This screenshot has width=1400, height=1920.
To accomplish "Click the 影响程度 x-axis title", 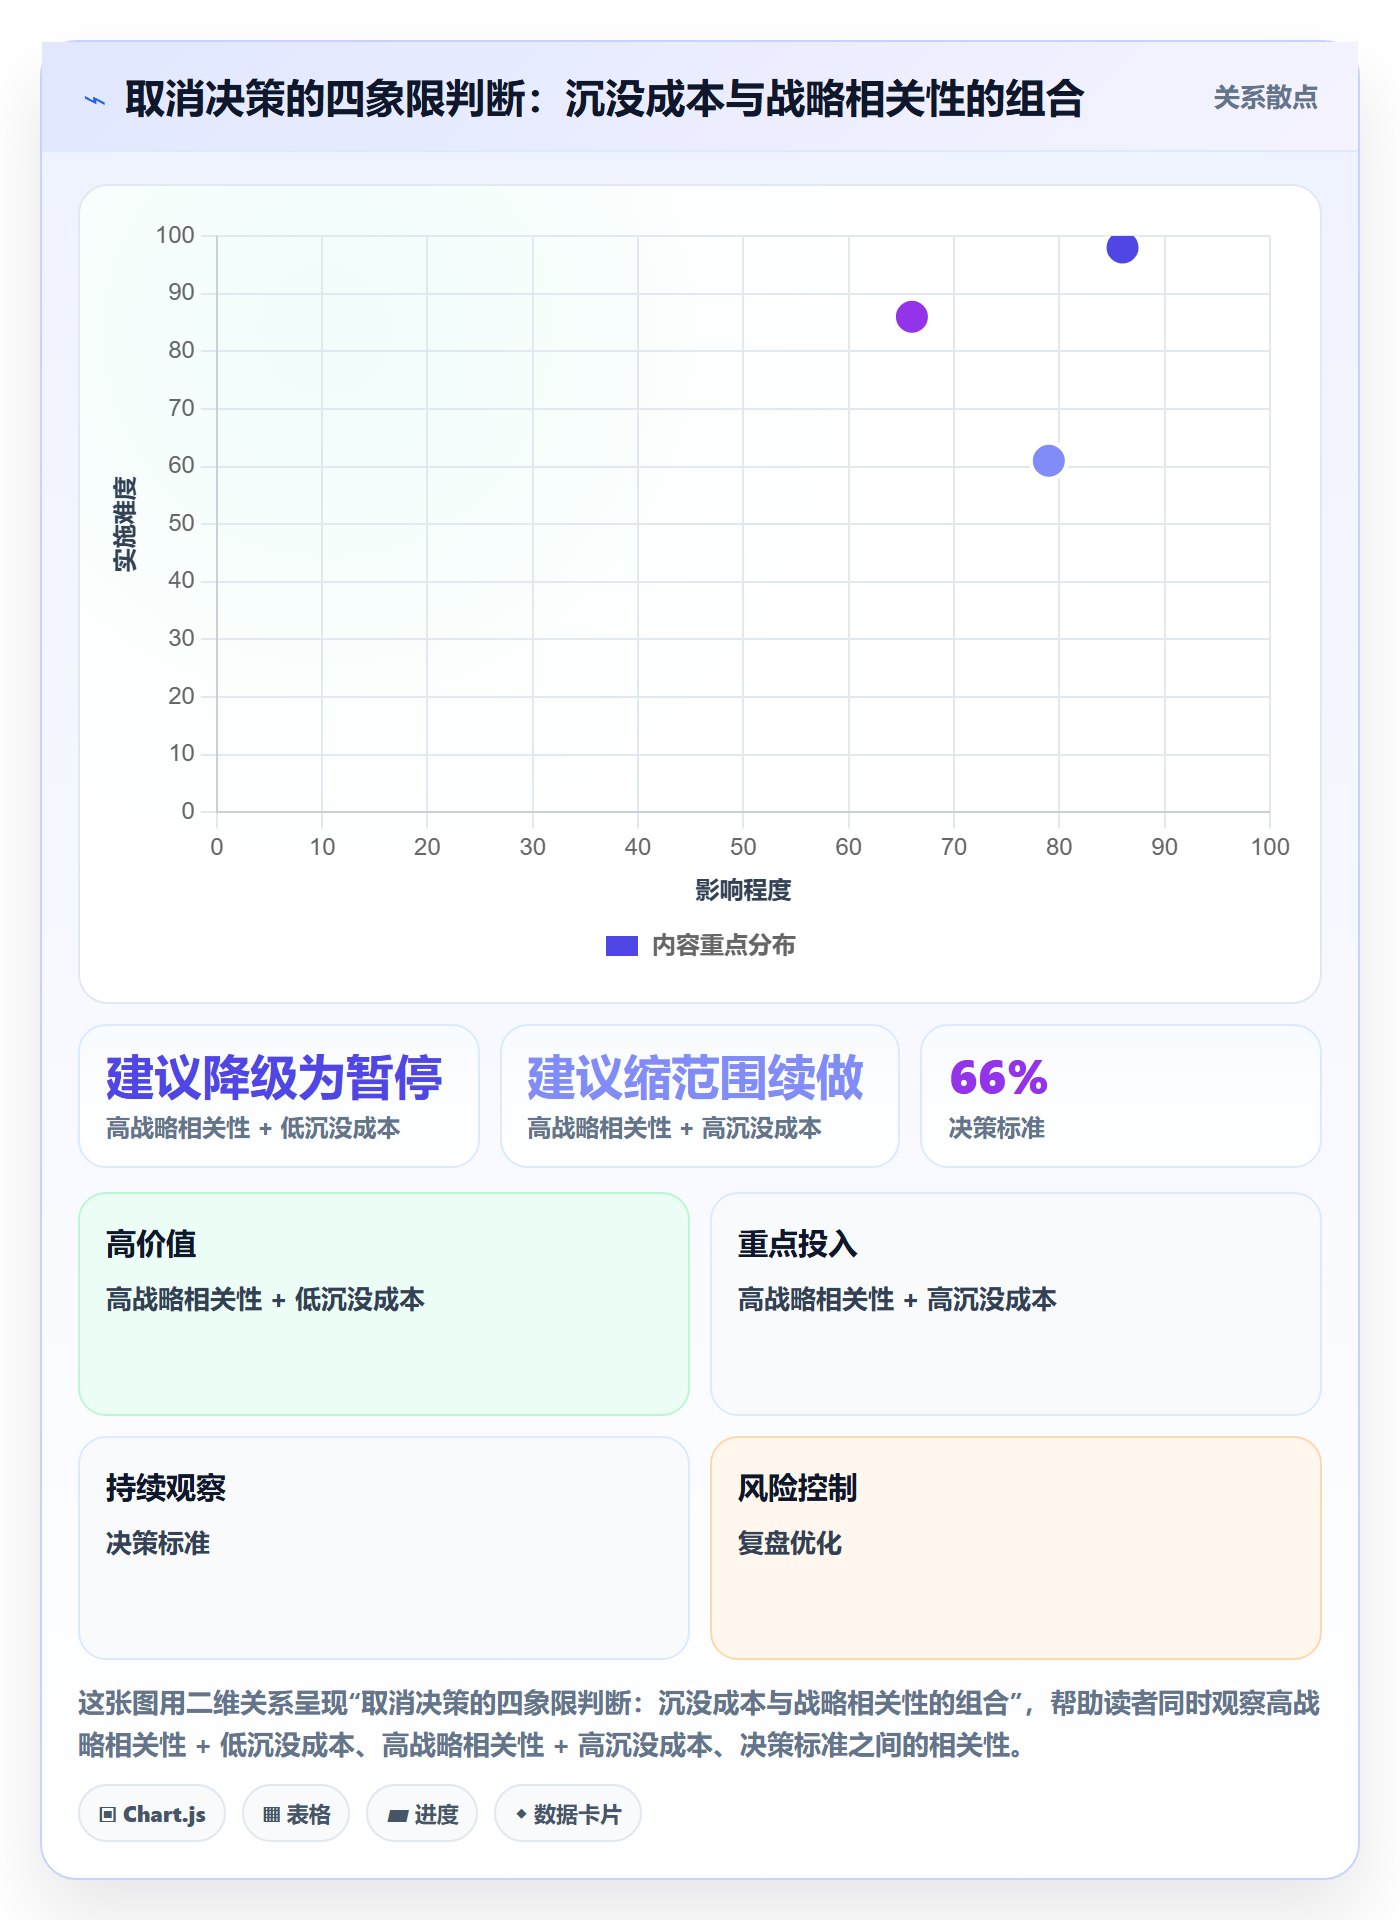I will (x=743, y=890).
